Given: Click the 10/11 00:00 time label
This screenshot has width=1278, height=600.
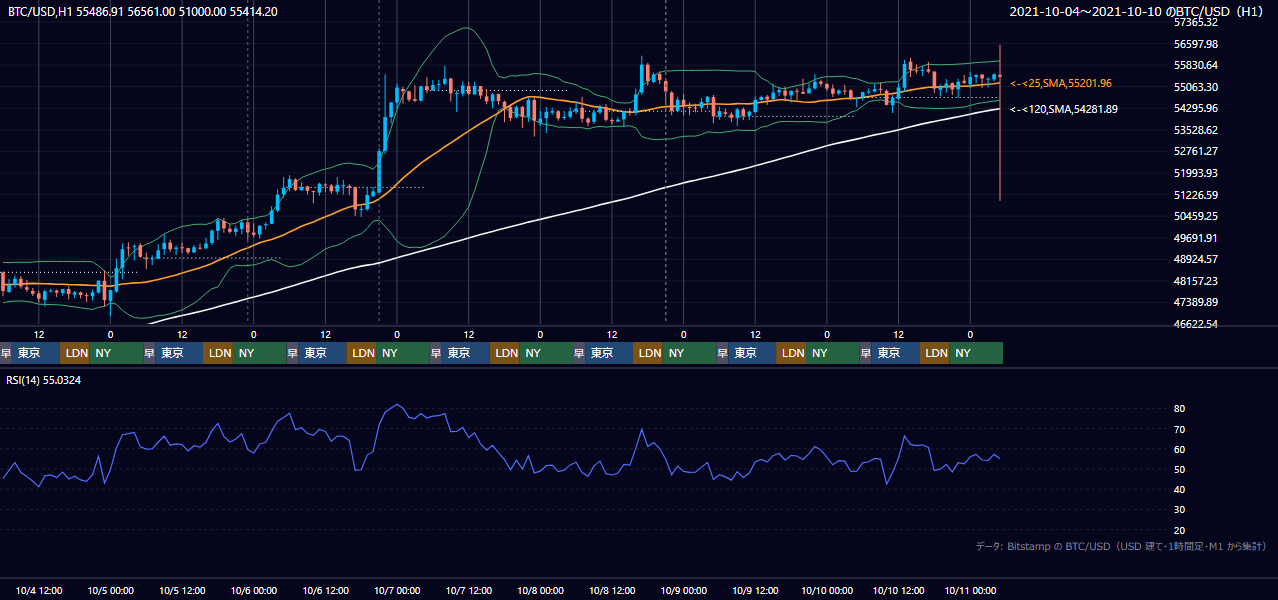Looking at the screenshot, I should (970, 591).
